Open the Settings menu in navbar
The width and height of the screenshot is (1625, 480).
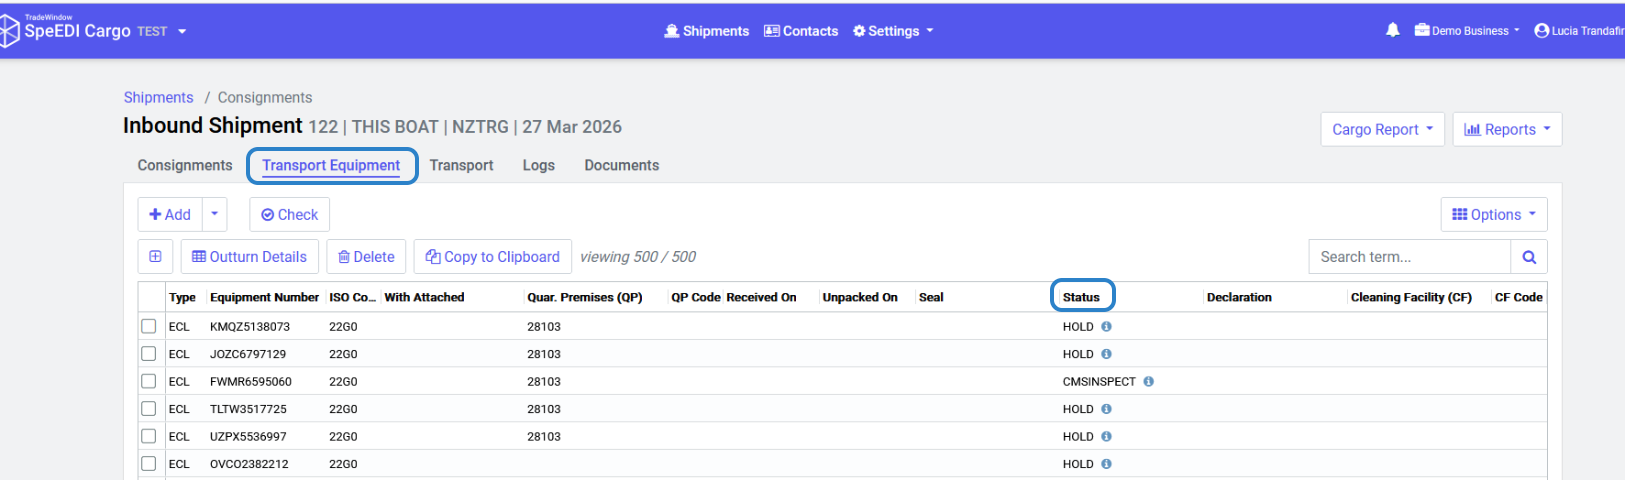893,31
